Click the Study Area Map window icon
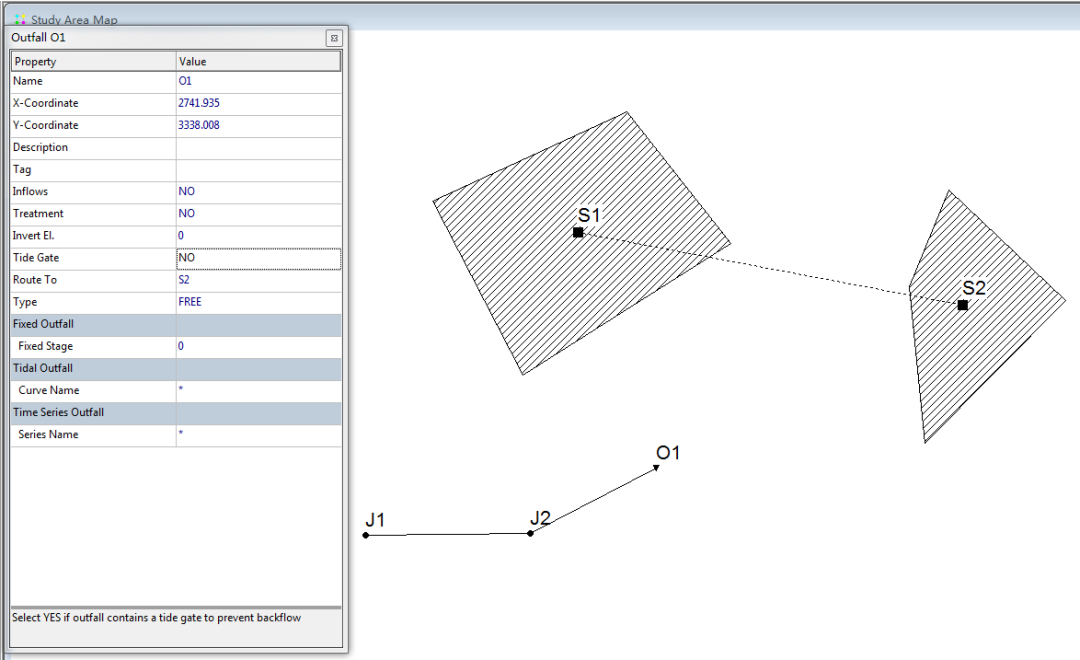1080x660 pixels. click(20, 19)
